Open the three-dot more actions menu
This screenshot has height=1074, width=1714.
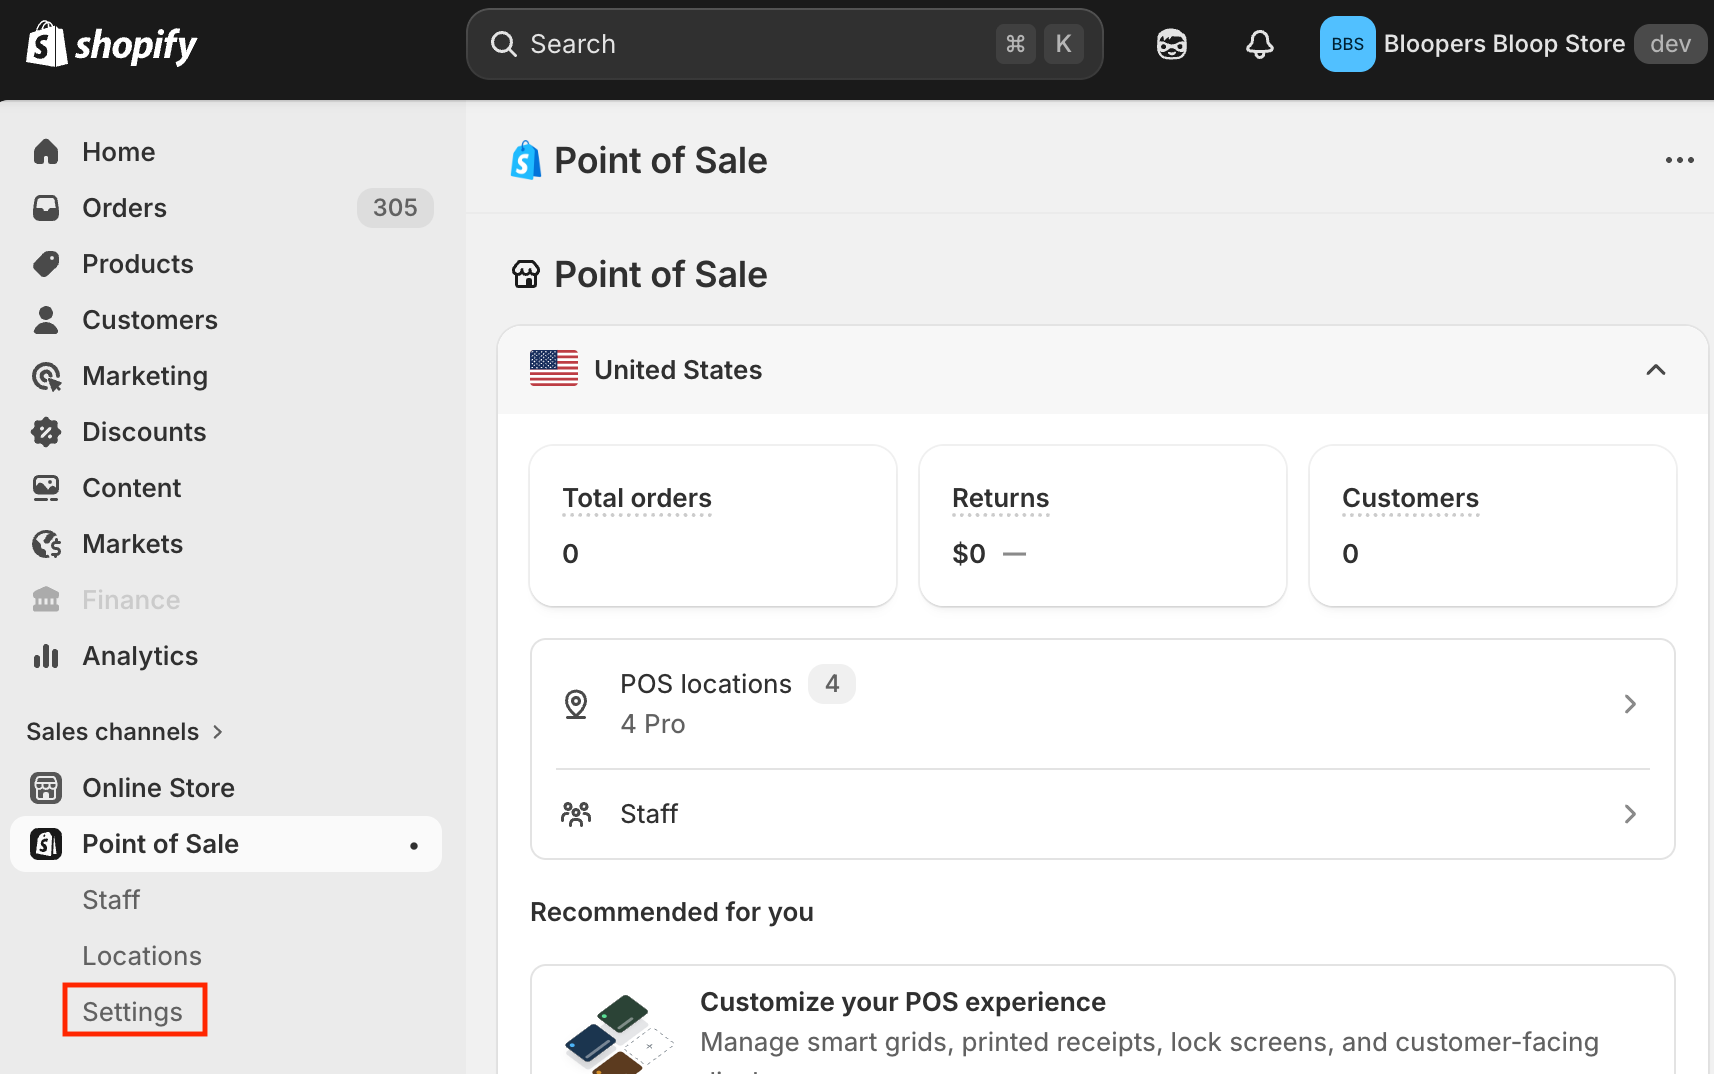pos(1679,160)
